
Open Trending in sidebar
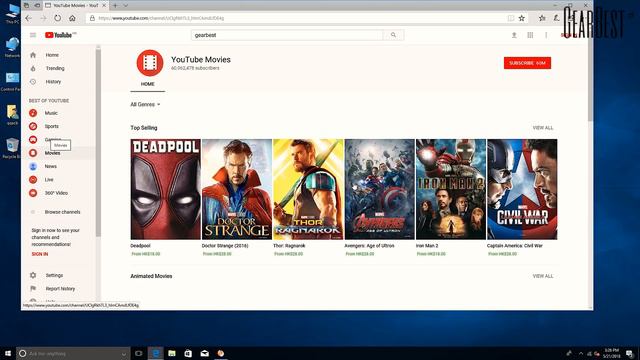coord(55,69)
